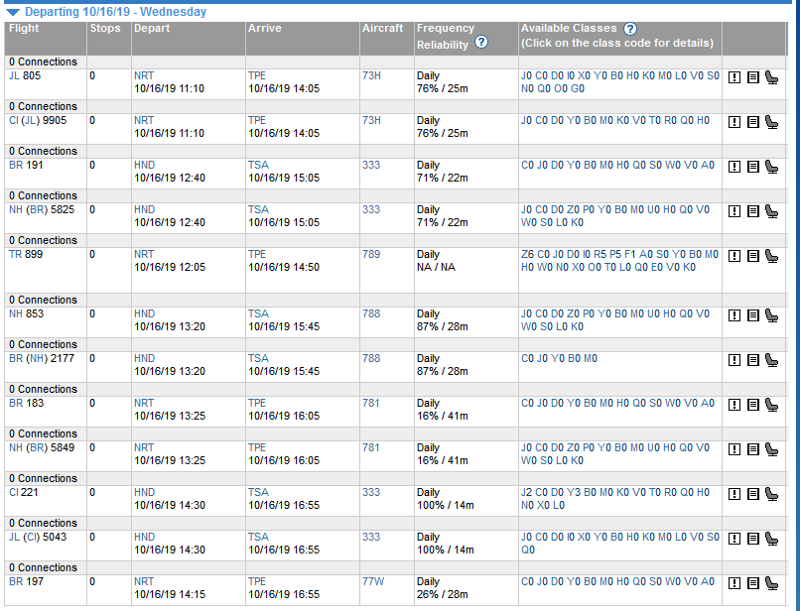Open details list icon for BR (NH) 2177
800x611 pixels.
(753, 360)
